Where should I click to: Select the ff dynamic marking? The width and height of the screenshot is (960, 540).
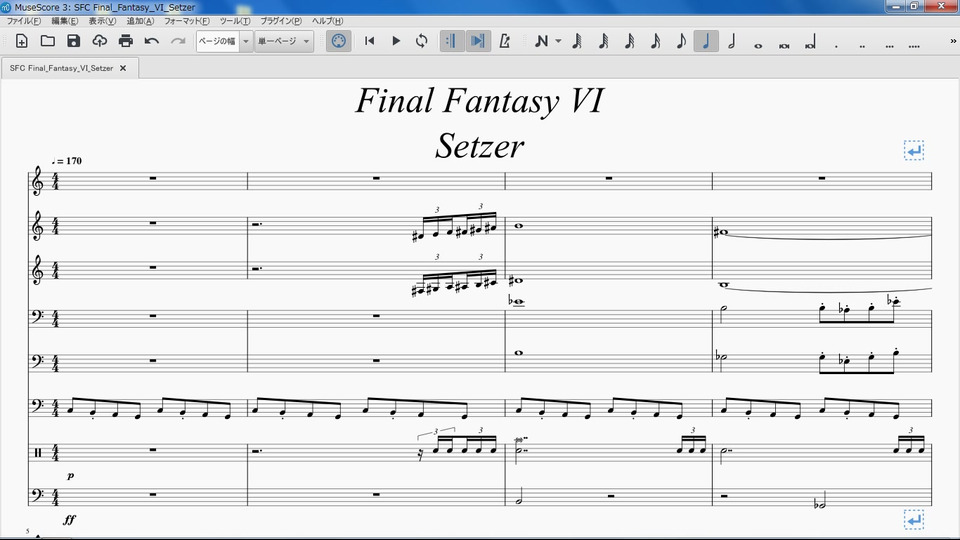click(69, 519)
